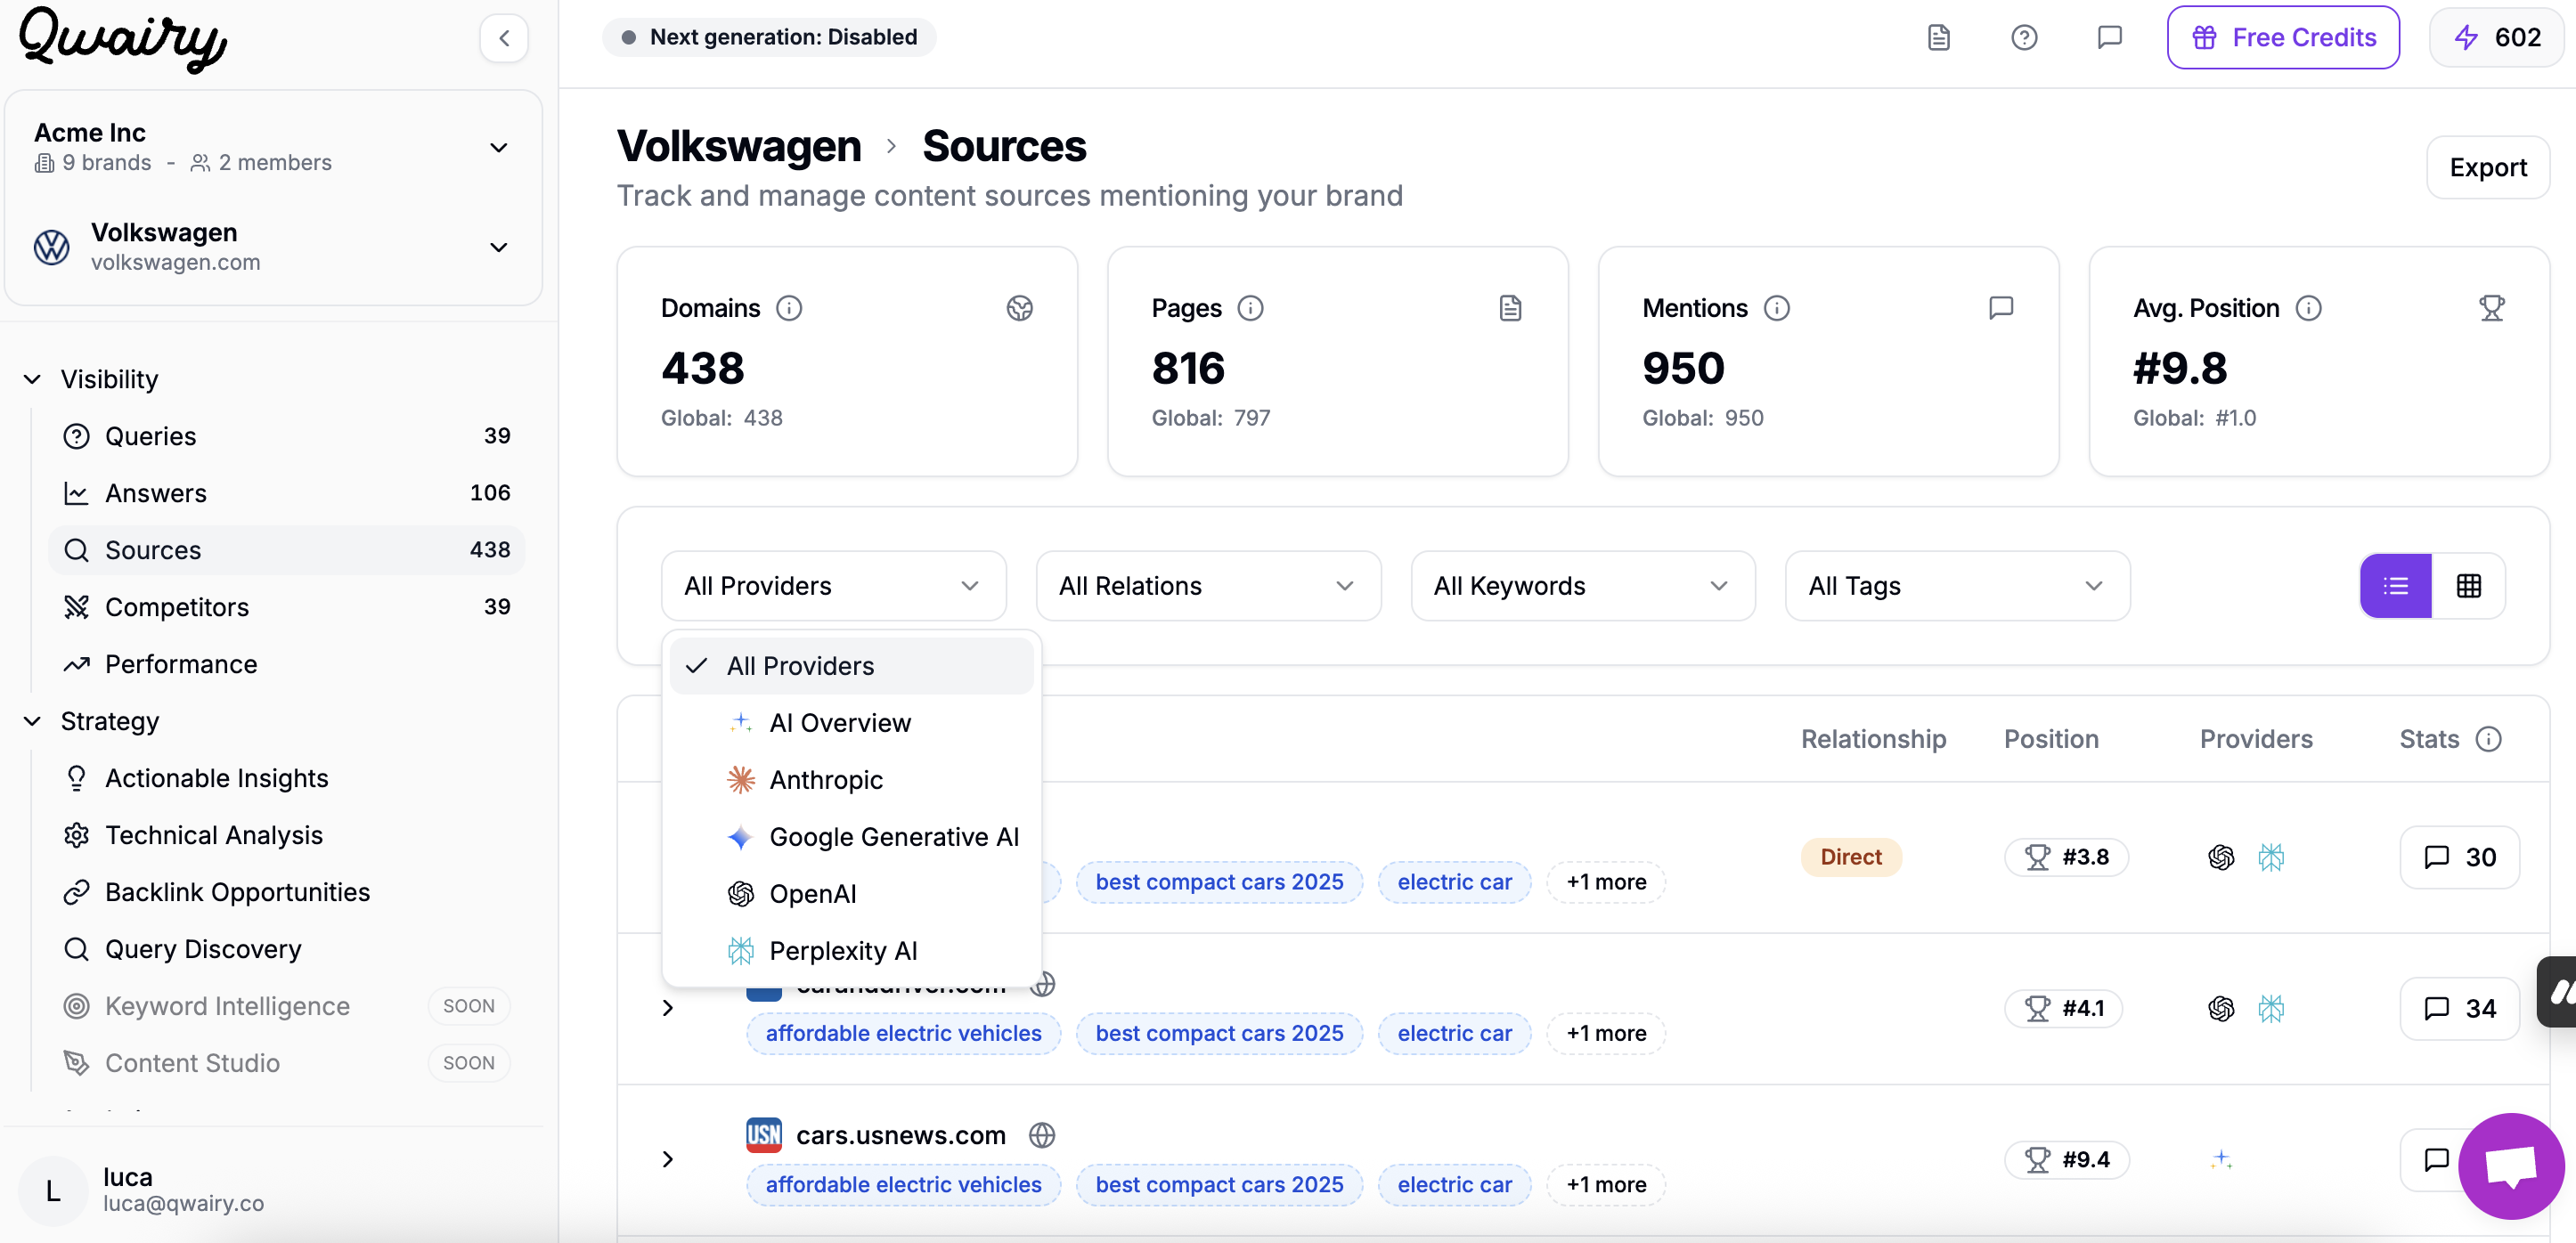
Task: Click AI Overview icon in #9.4 row
Action: pos(2221,1159)
